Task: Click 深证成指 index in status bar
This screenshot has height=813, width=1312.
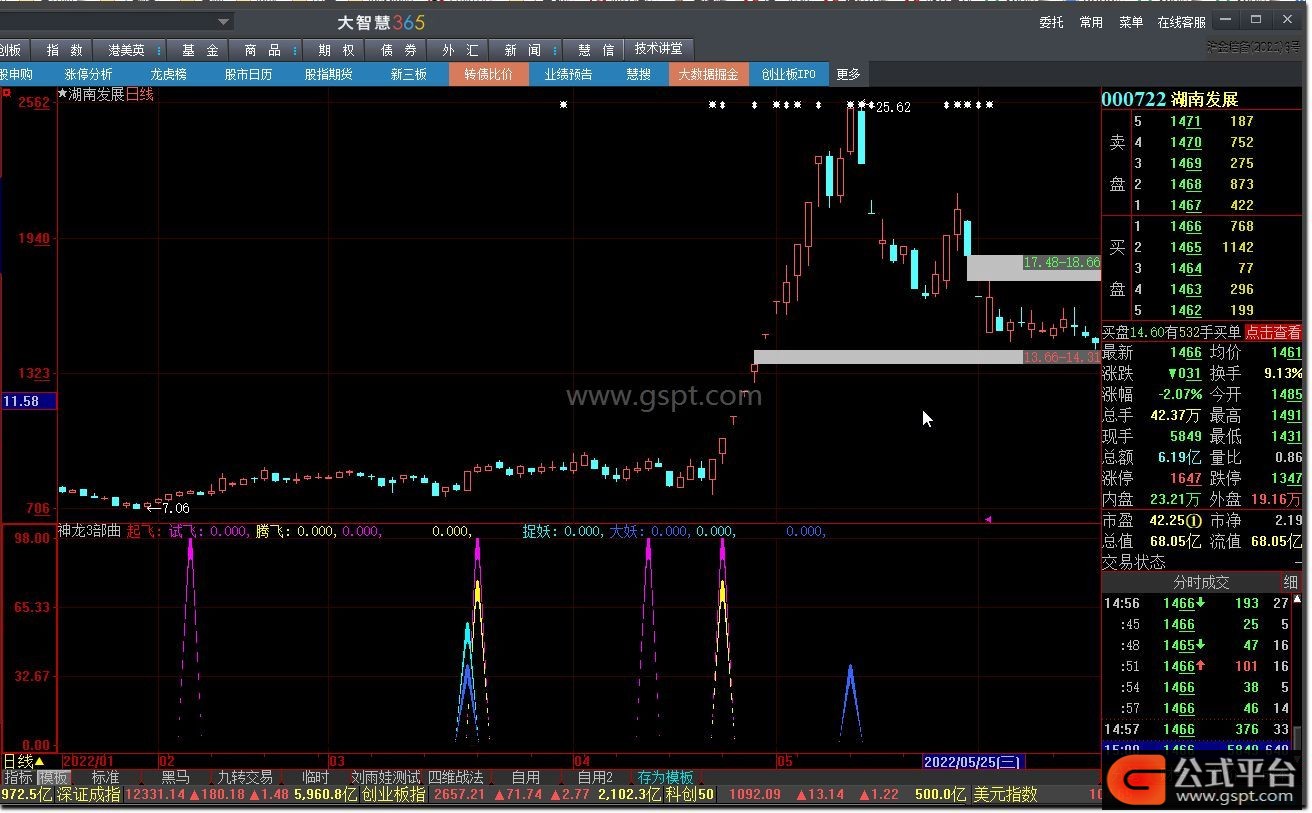Action: coord(88,795)
